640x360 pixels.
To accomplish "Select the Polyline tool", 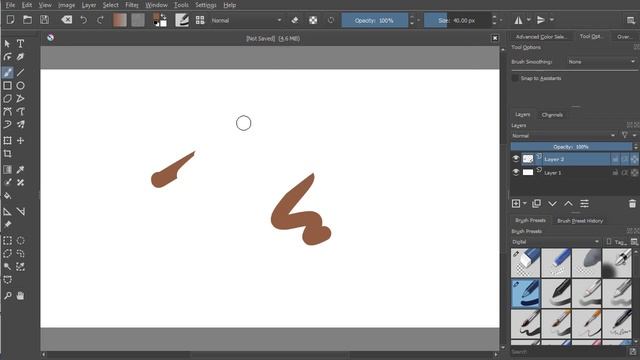I will [20, 99].
